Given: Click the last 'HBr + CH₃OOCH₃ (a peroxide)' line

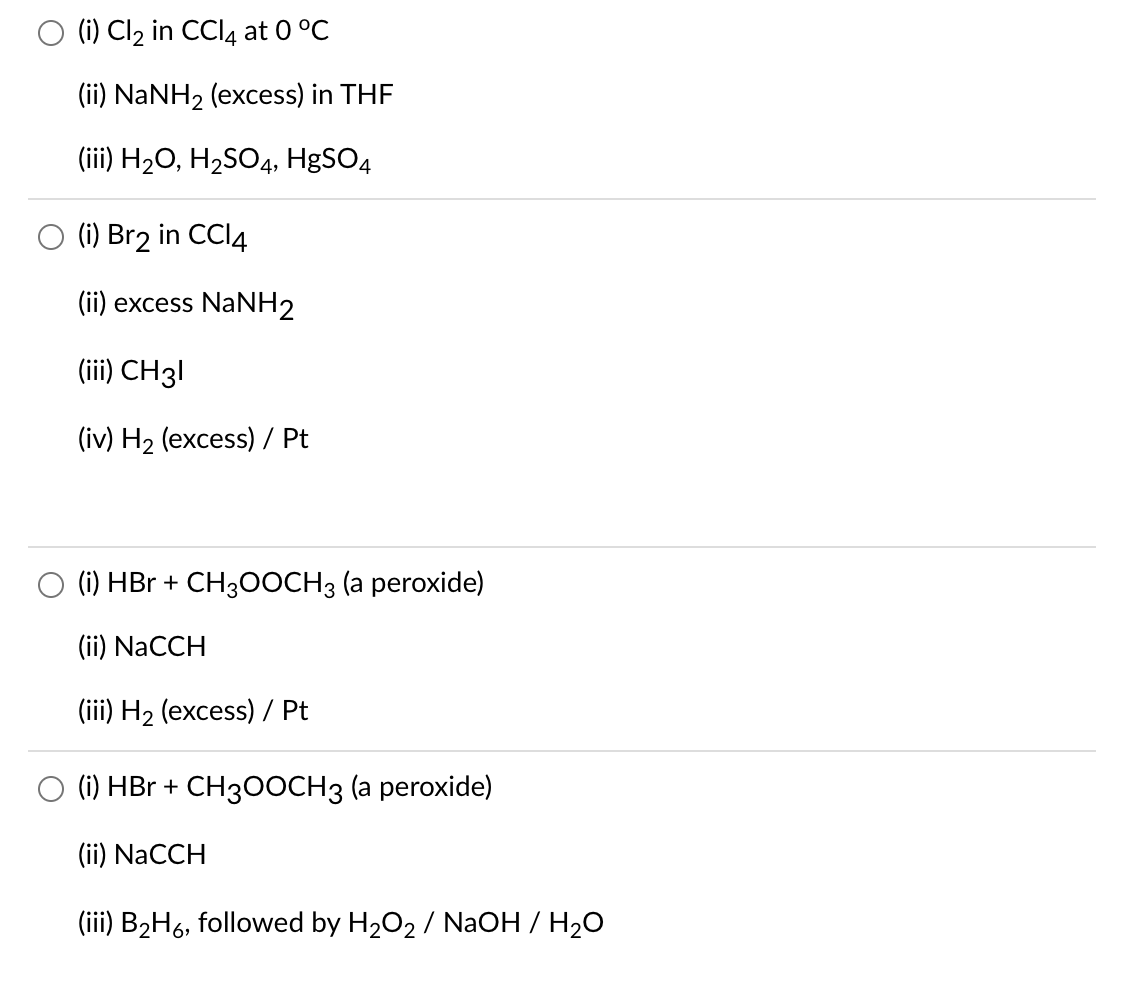Looking at the screenshot, I should pyautogui.click(x=283, y=788).
